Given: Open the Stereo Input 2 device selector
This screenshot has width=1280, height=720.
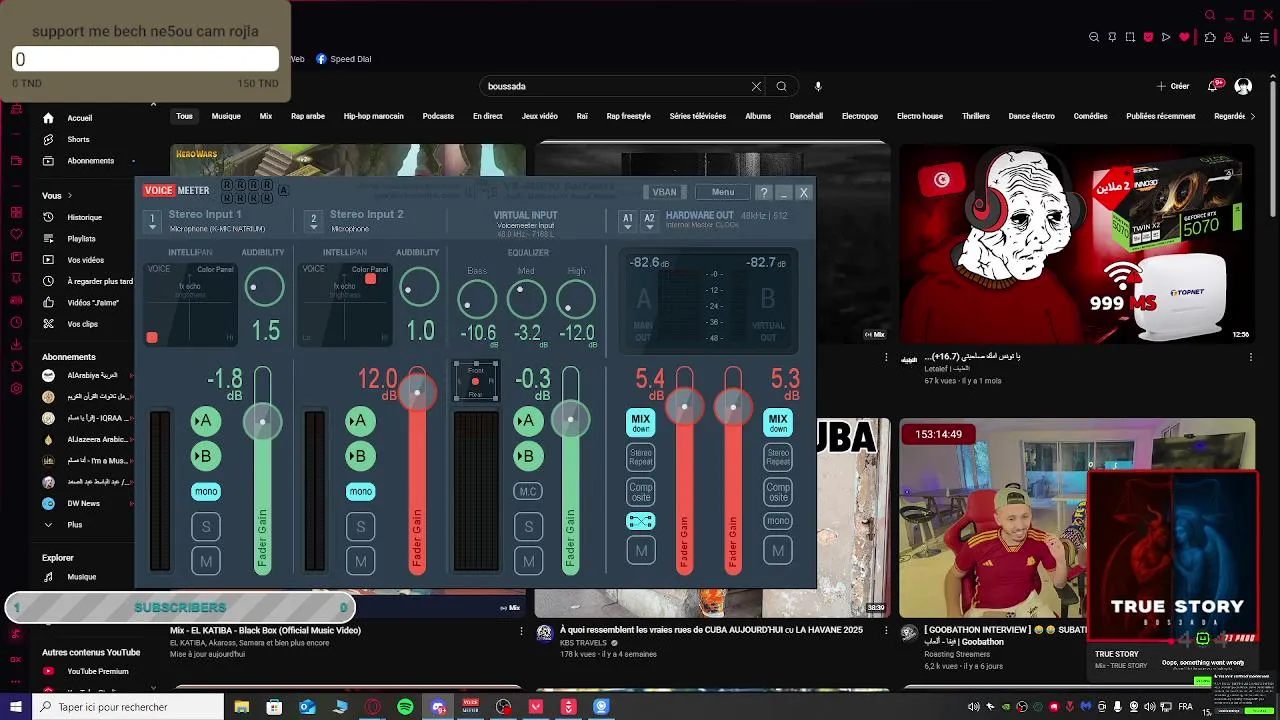Looking at the screenshot, I should point(313,220).
